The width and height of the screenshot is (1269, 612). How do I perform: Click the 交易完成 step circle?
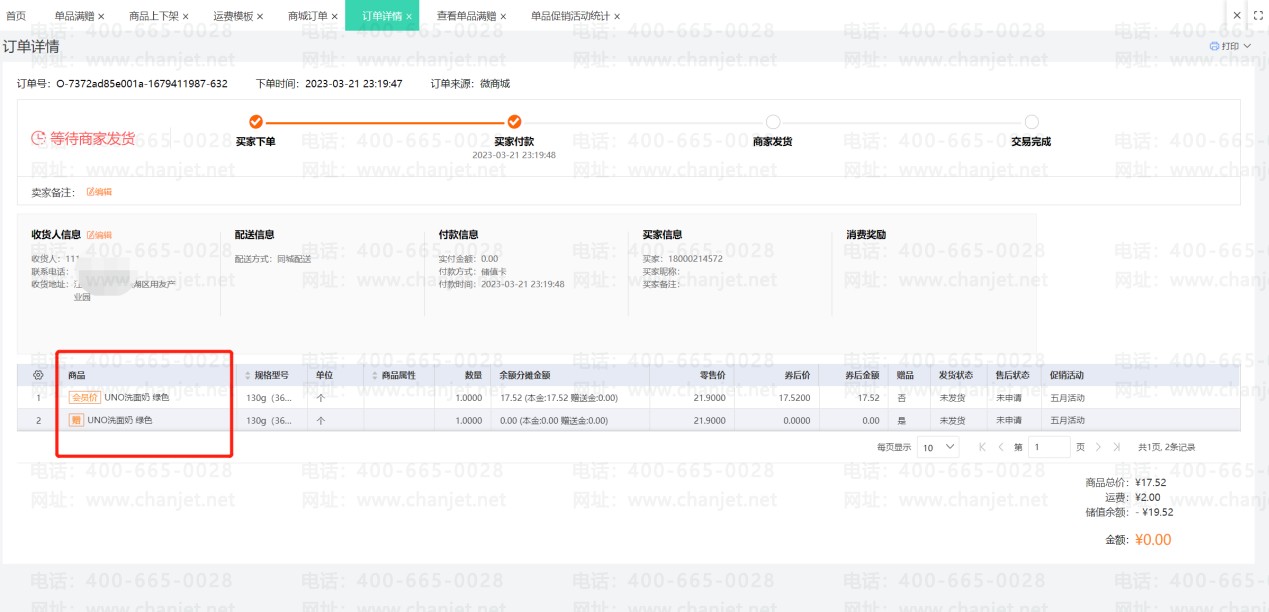(x=1031, y=122)
